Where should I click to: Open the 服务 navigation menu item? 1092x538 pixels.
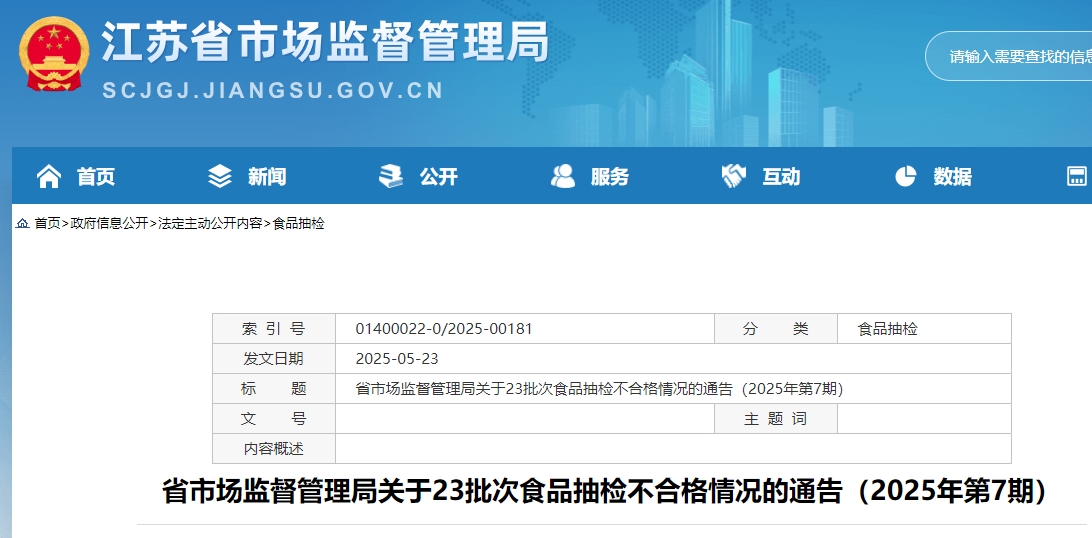click(x=610, y=177)
